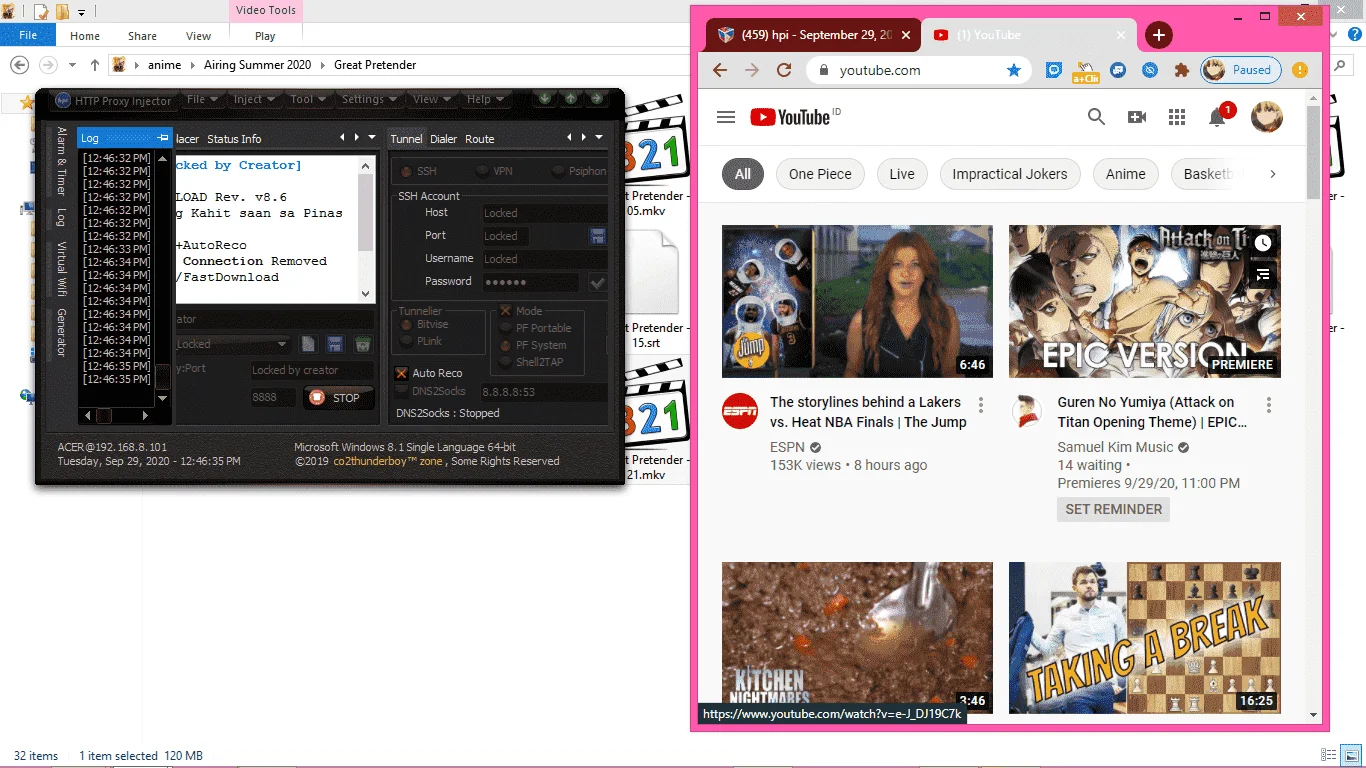Click the green right-arrow icon in HTTP Proxy Injector

pyautogui.click(x=596, y=98)
